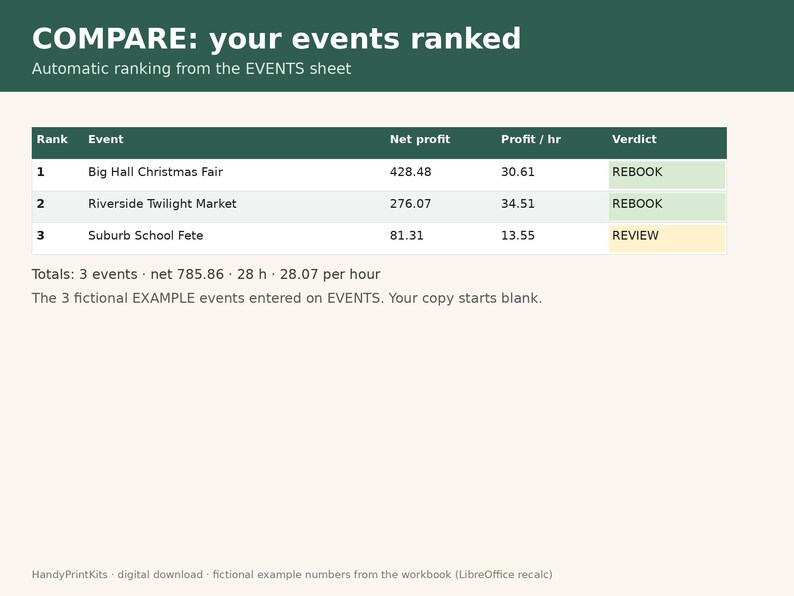
Task: Click the HandyPrintKits footer text
Action: (x=292, y=575)
